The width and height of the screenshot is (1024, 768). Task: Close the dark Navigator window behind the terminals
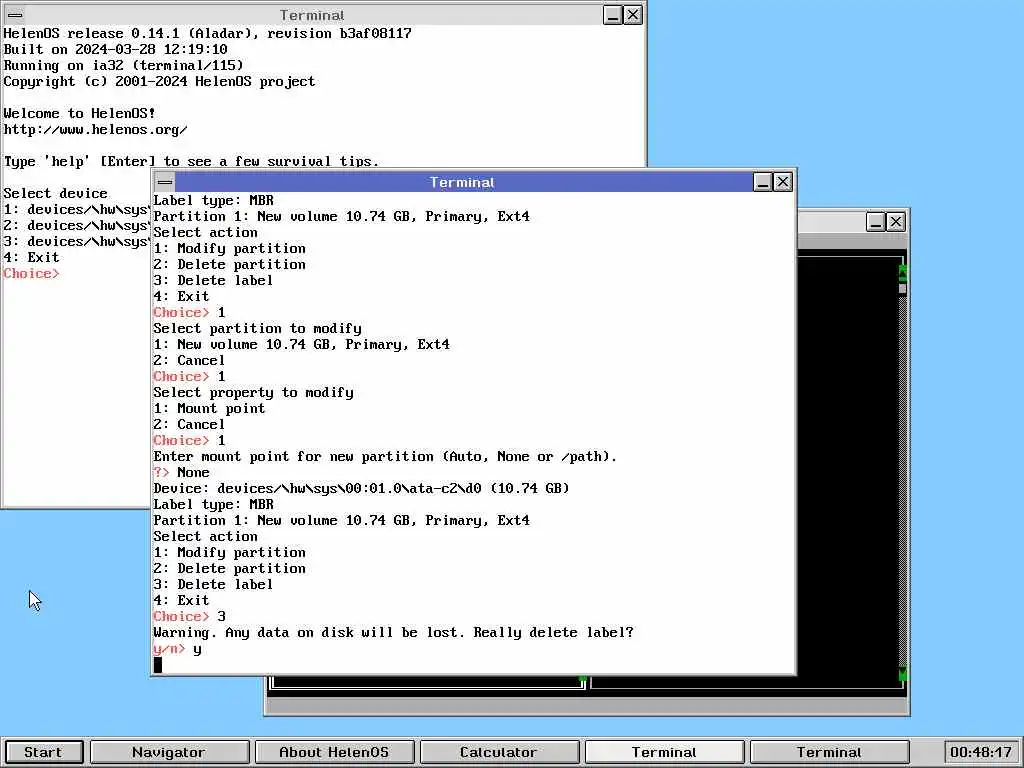point(896,222)
